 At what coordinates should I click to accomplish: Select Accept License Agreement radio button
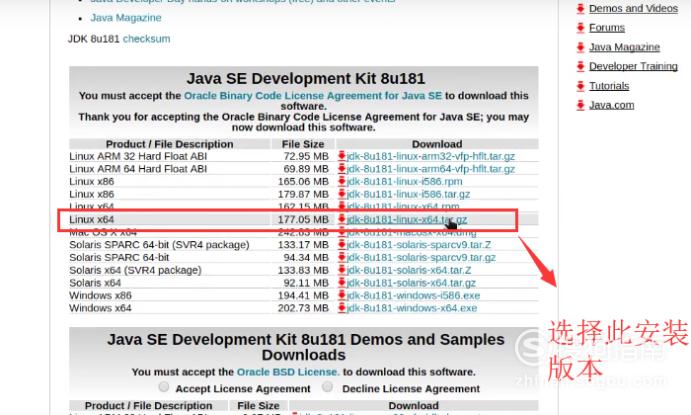point(163,387)
